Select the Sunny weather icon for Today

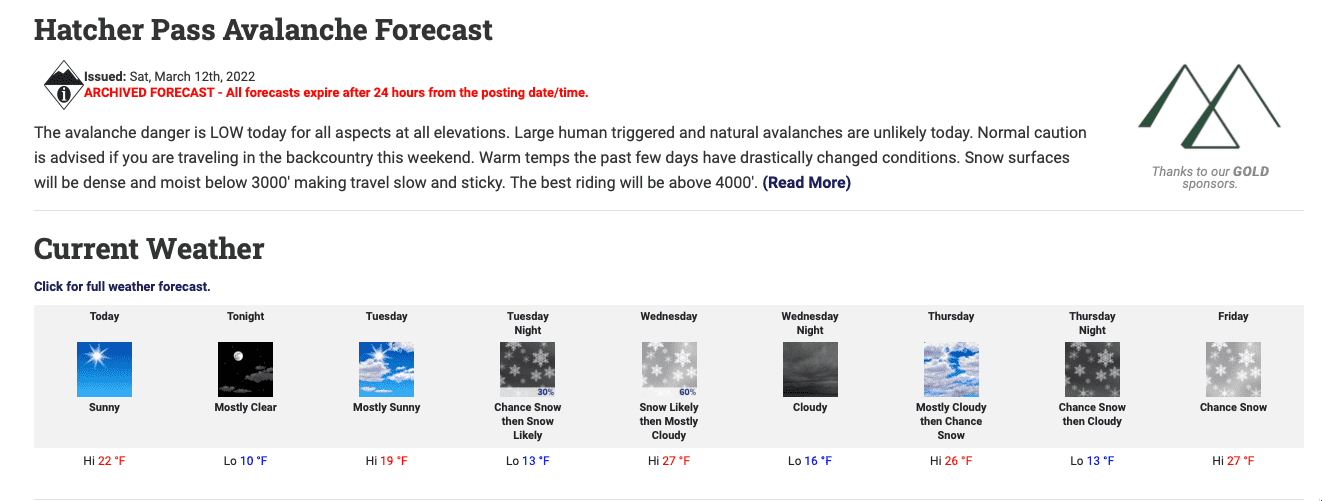104,369
